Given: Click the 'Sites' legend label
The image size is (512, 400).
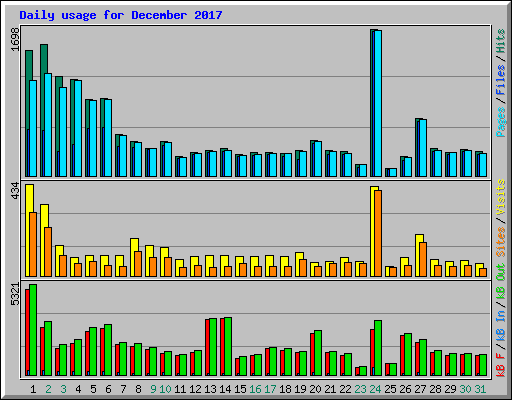Looking at the screenshot, I should point(501,242).
